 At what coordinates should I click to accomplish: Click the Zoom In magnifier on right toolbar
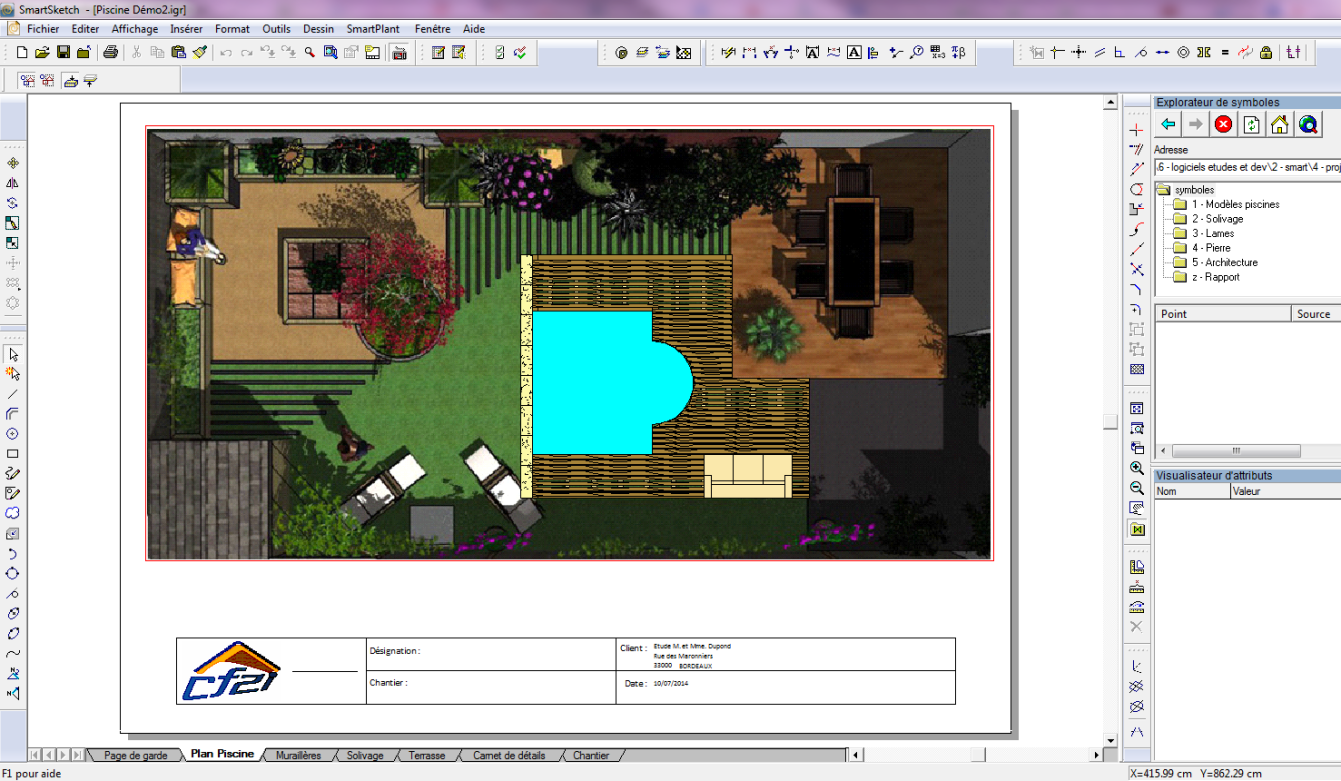(1136, 468)
